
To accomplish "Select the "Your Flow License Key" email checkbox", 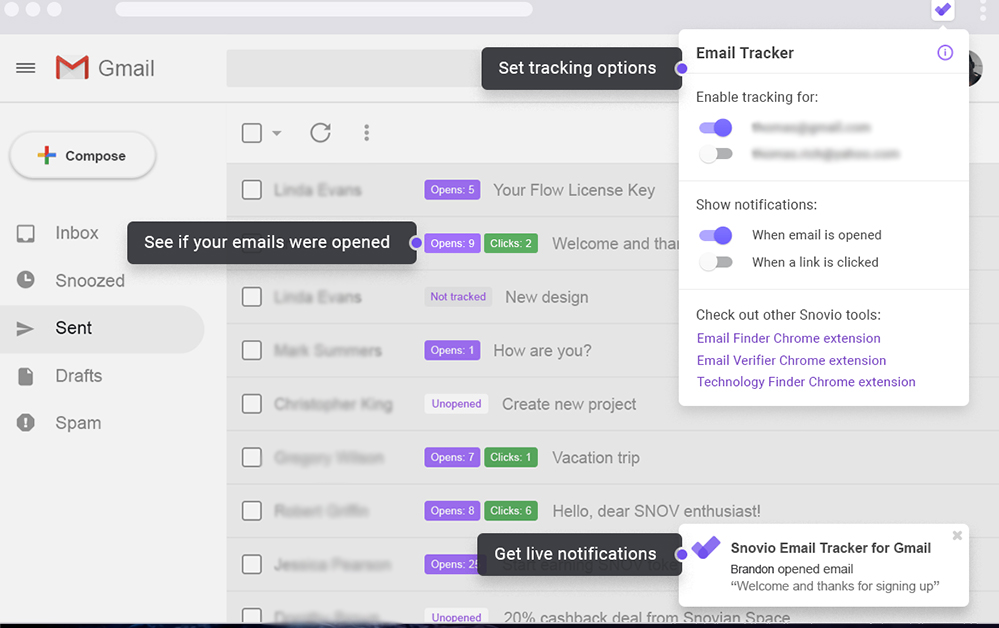I will pyautogui.click(x=252, y=190).
